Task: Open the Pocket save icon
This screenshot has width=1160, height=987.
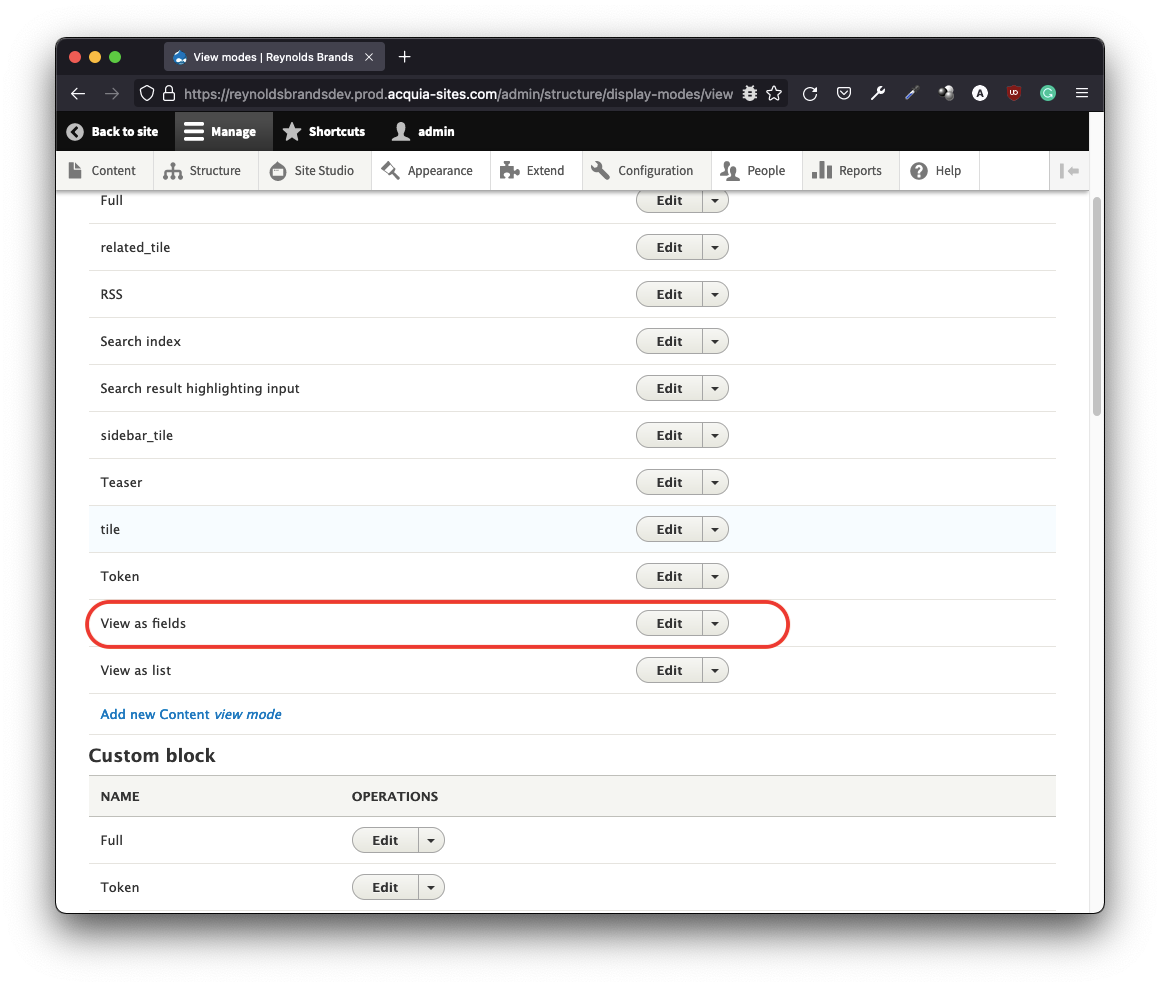Action: pos(844,93)
